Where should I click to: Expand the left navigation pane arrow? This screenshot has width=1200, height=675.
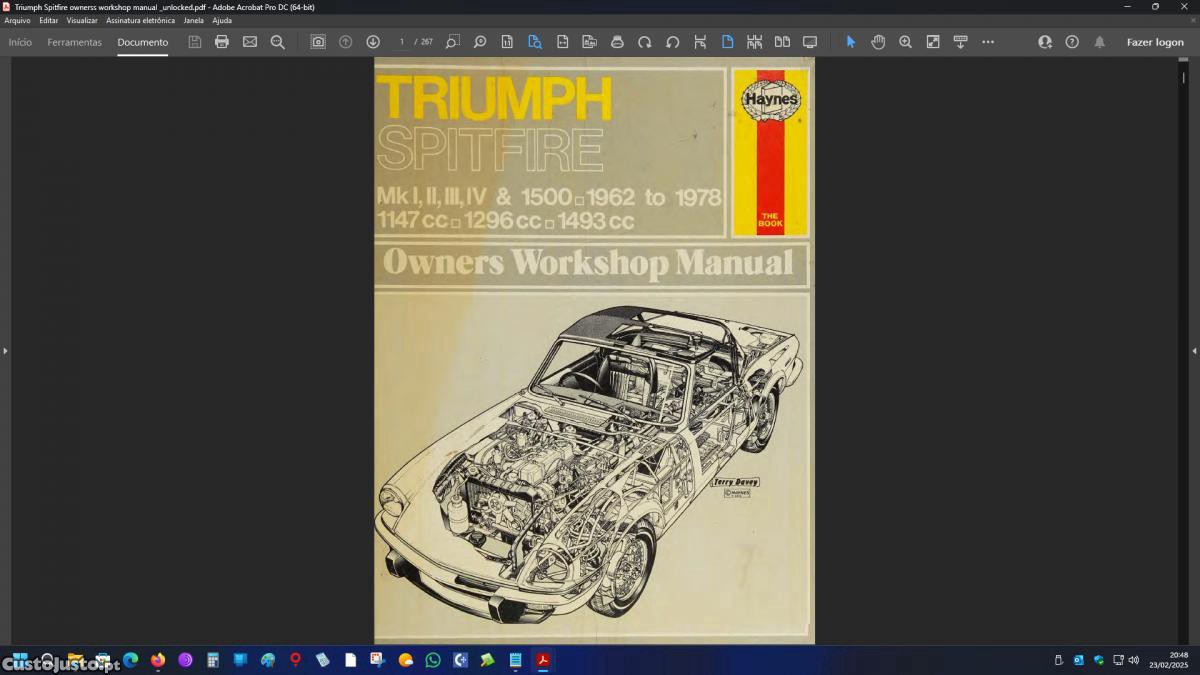tap(5, 351)
